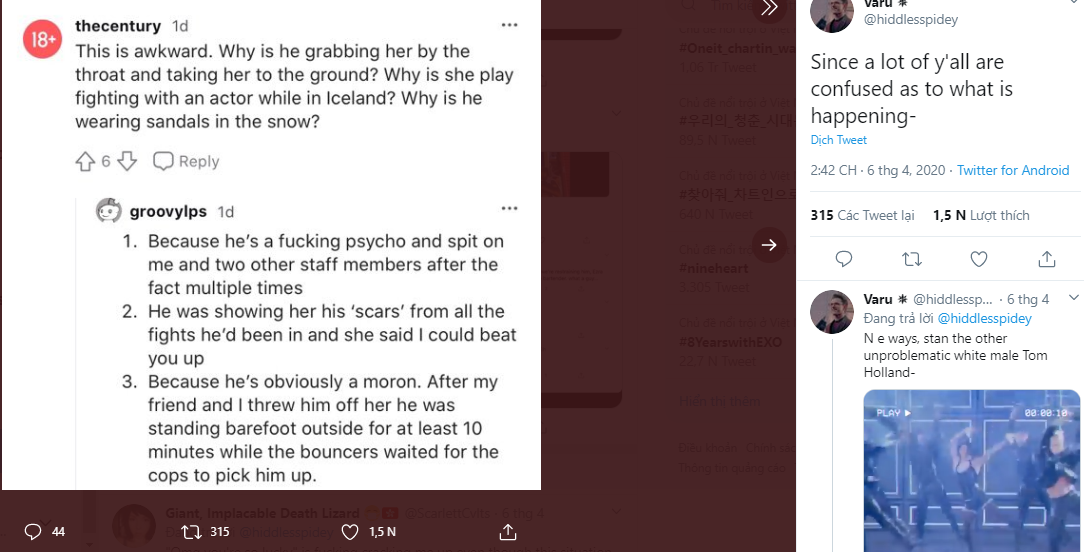Open the reply tweet's "6 thg 4" timestamp

point(1028,299)
